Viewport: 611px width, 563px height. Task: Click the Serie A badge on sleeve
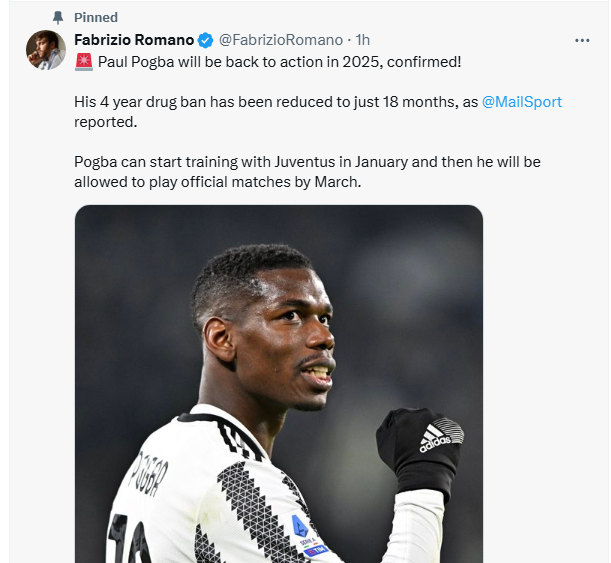(304, 534)
